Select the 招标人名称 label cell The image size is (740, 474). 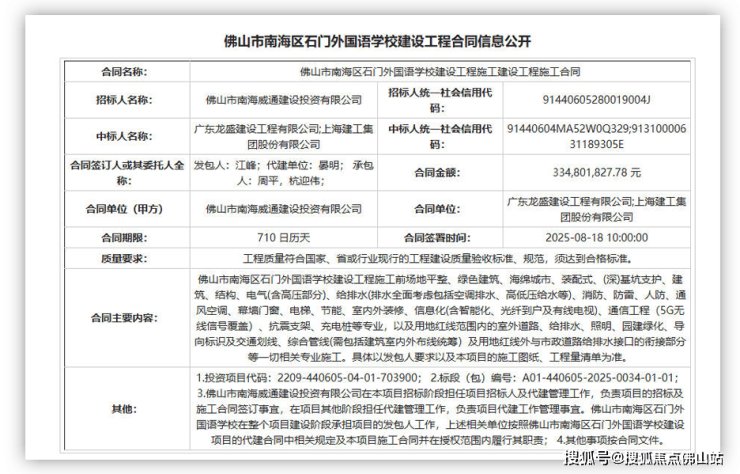click(127, 100)
